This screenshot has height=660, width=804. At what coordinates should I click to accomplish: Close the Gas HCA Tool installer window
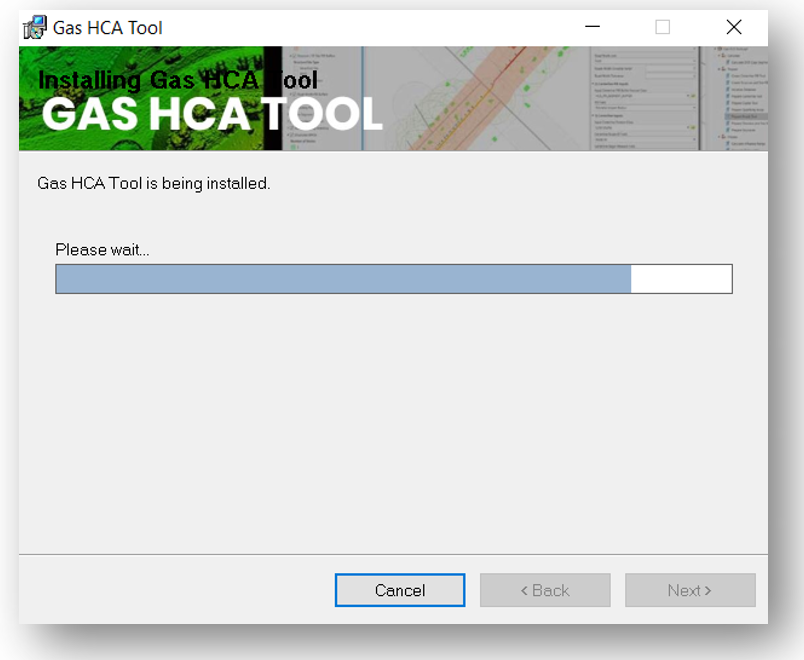[734, 27]
